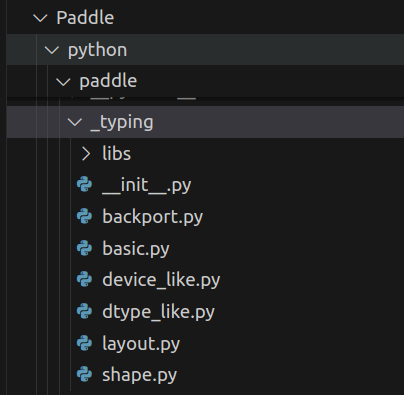
Task: Collapse the lowercase paddle folder chevron
Action: (63, 82)
